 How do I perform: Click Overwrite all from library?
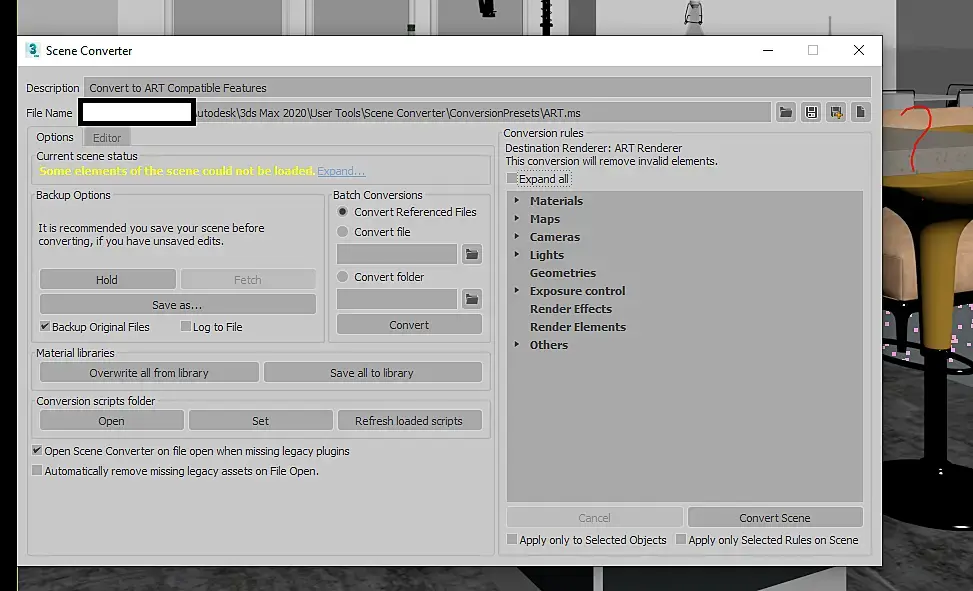[149, 372]
